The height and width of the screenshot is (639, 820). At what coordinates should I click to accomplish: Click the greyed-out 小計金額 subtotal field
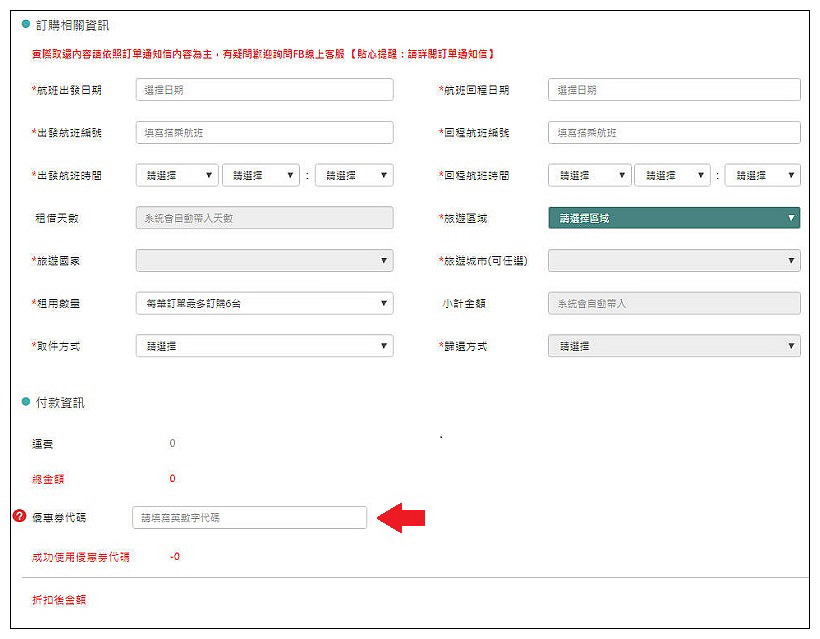pos(673,303)
